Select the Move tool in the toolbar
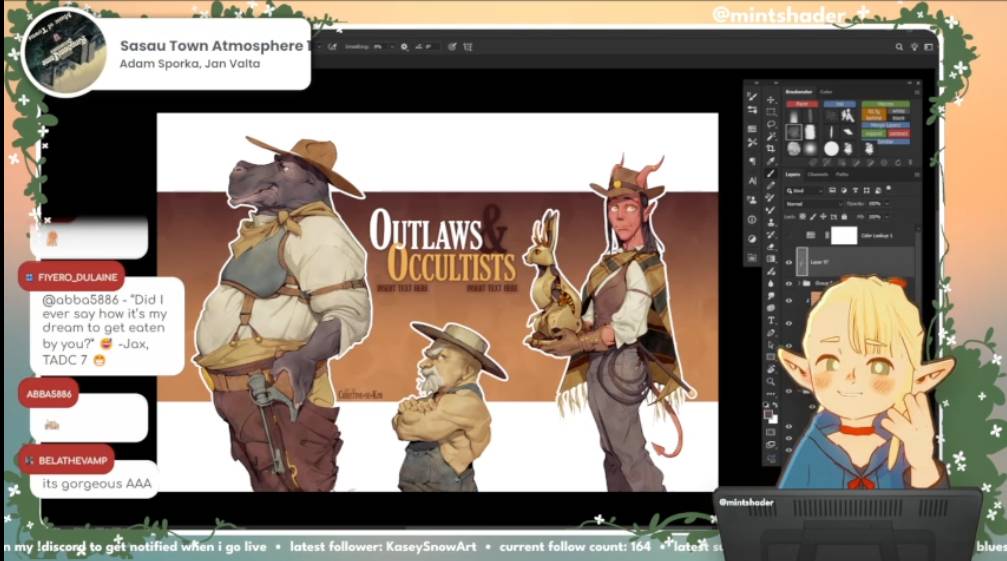Screen dimensions: 1007x561 (770, 100)
